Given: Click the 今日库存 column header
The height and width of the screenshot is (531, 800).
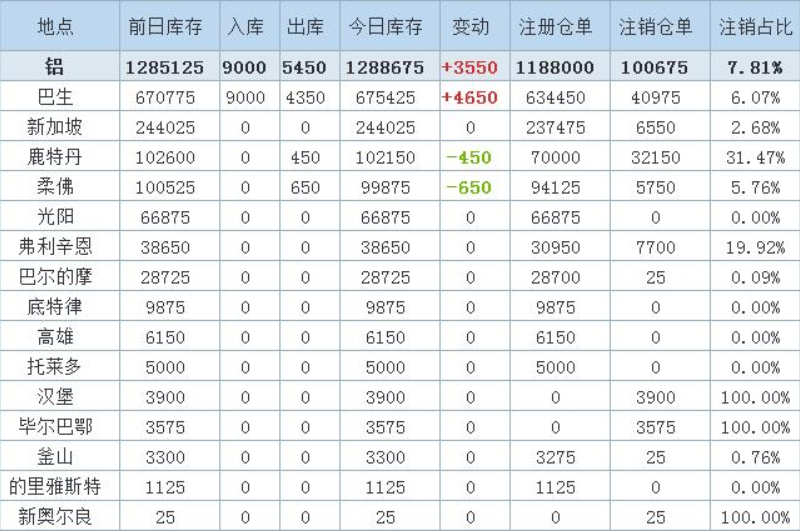Looking at the screenshot, I should pyautogui.click(x=386, y=27).
